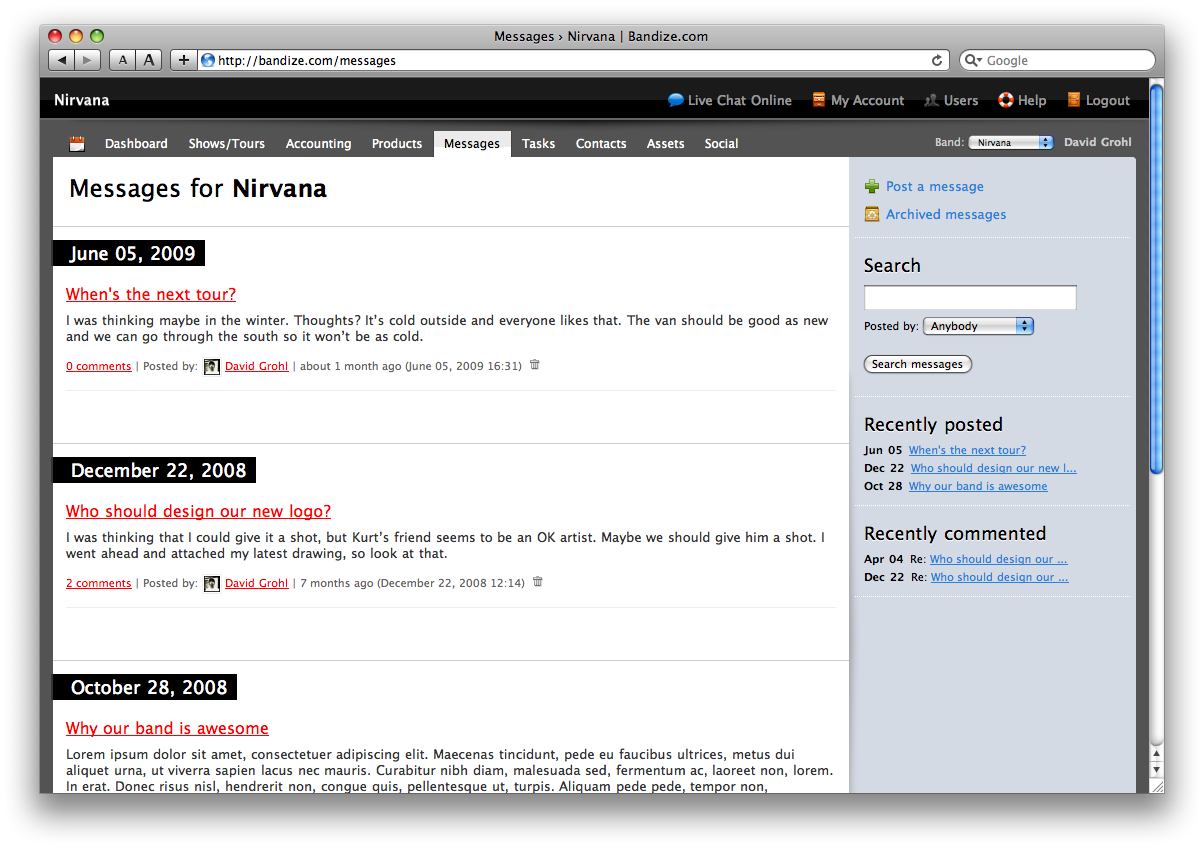
Task: Click the Google search magnifier icon
Action: tap(973, 60)
